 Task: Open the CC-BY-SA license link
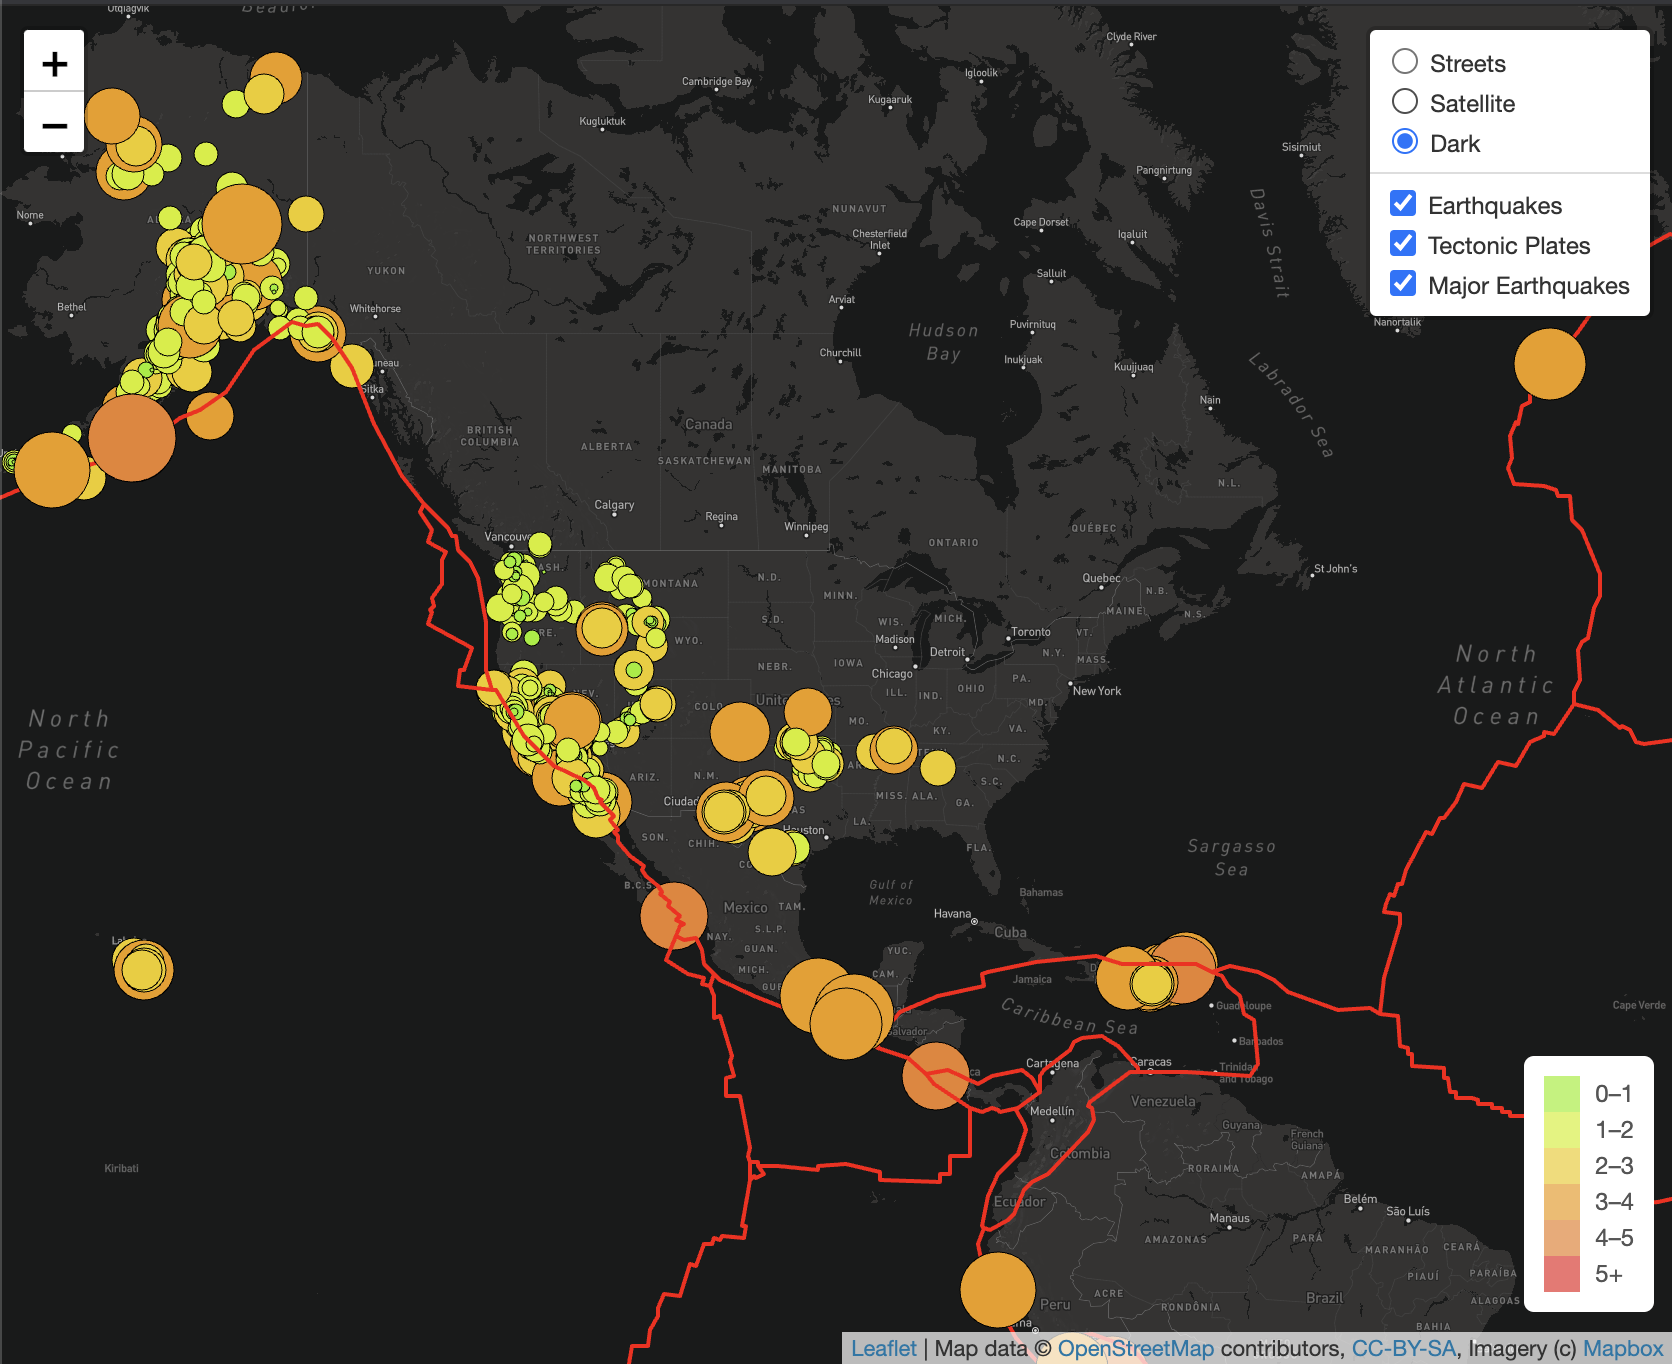click(1403, 1348)
